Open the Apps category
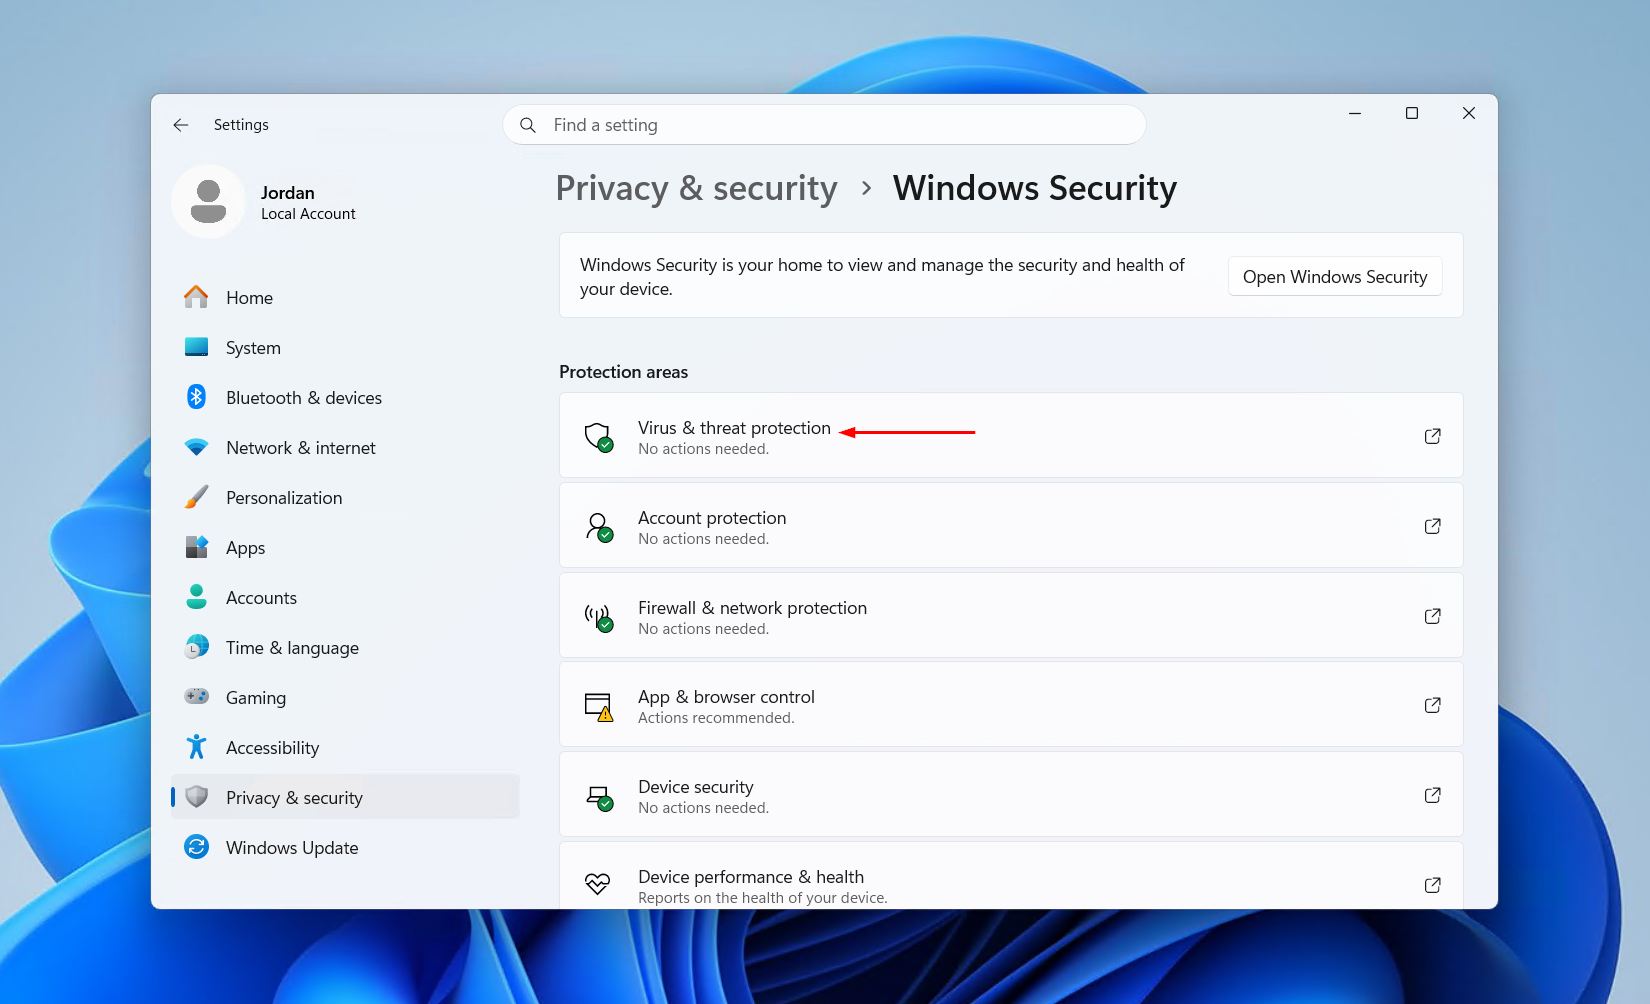This screenshot has width=1650, height=1004. coord(345,547)
